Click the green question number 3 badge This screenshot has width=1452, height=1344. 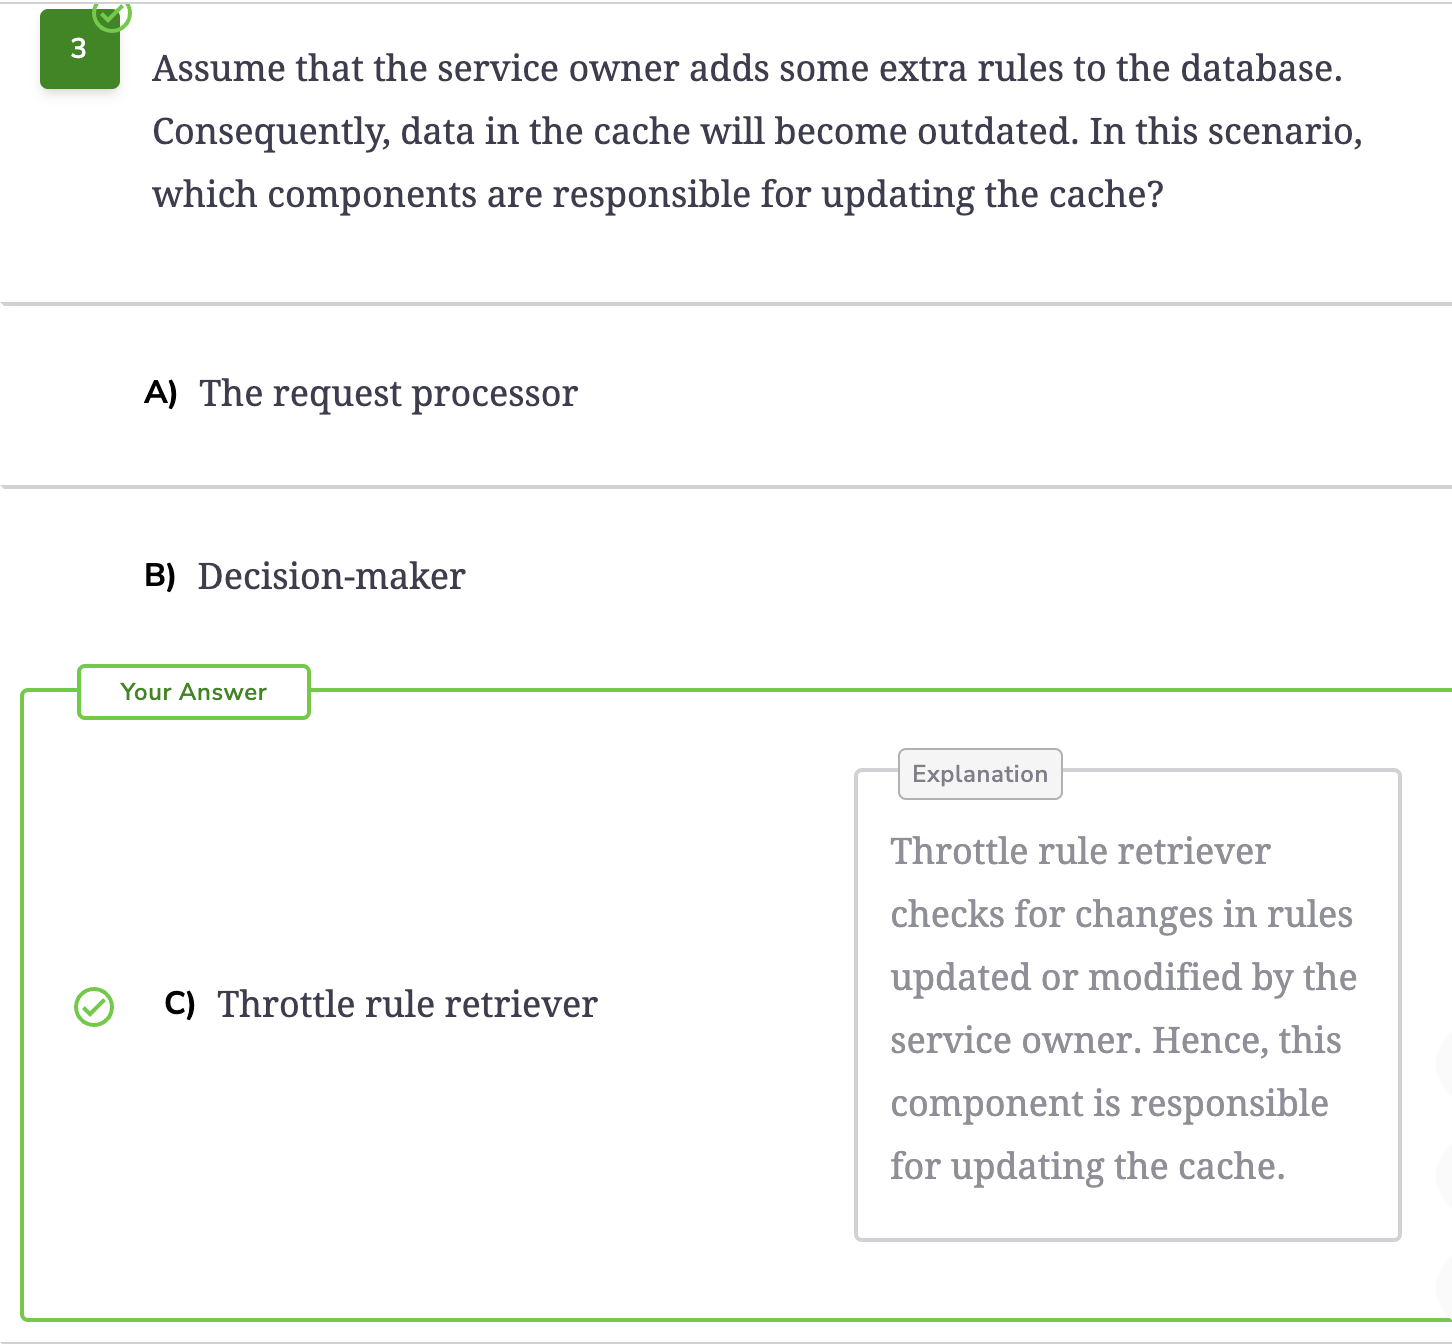(80, 49)
